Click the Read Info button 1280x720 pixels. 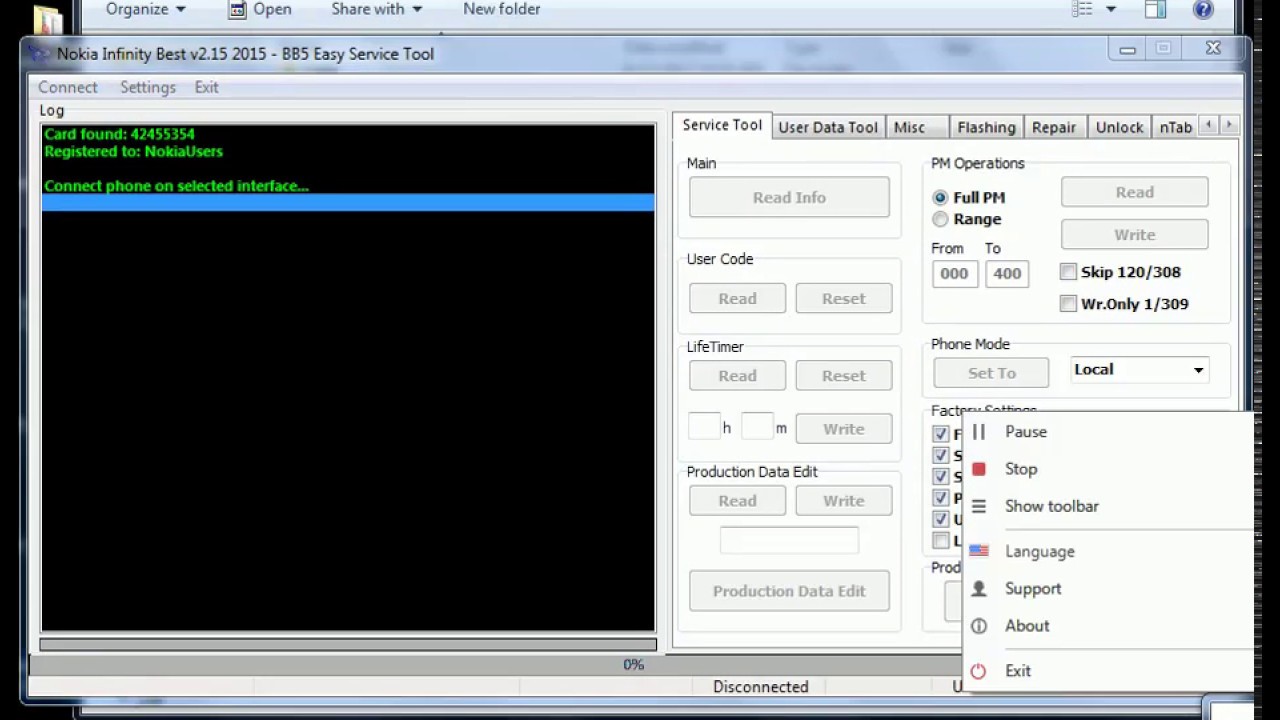point(789,197)
